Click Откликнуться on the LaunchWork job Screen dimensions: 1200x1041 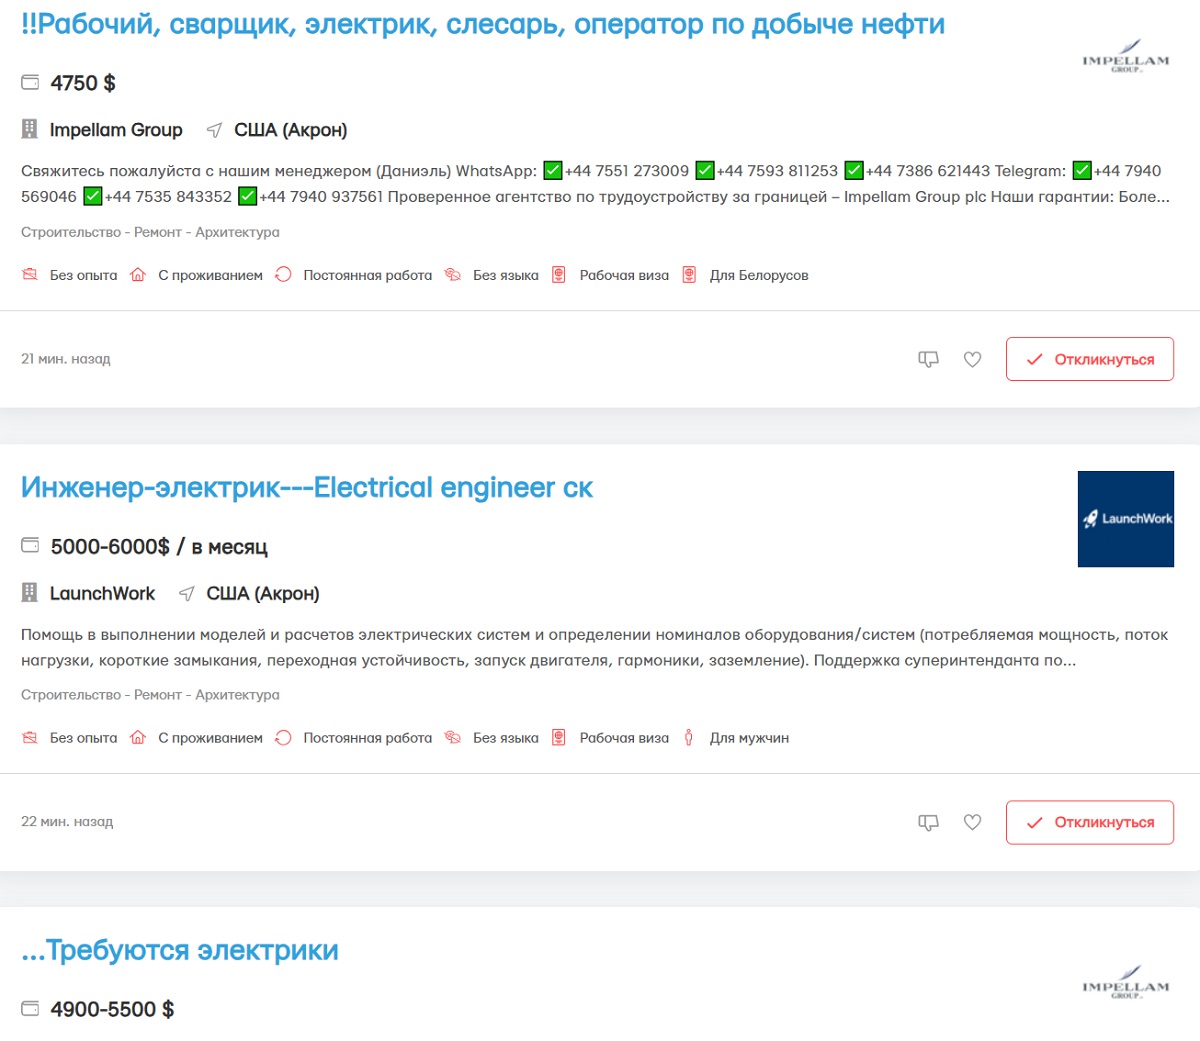click(1089, 822)
